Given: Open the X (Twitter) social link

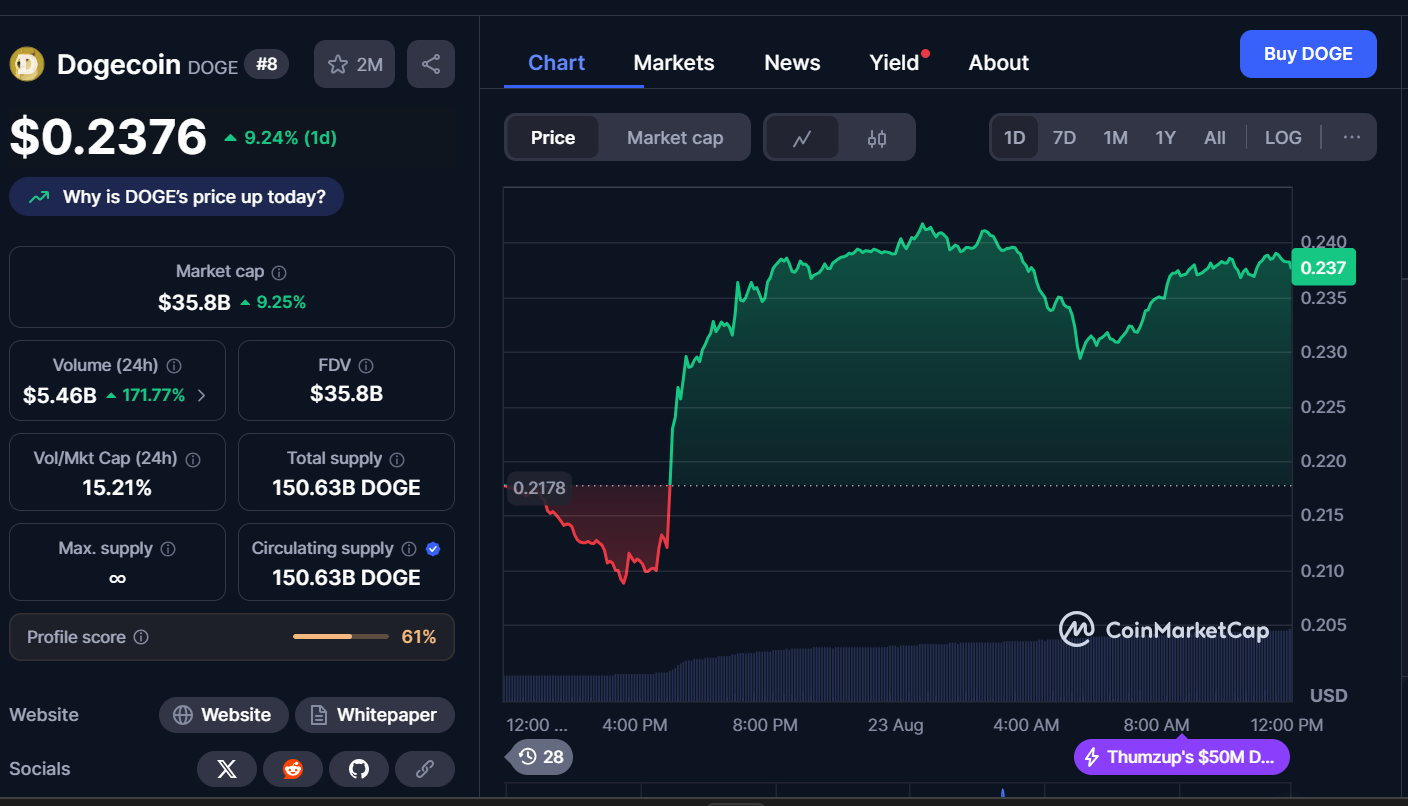Looking at the screenshot, I should (x=227, y=769).
